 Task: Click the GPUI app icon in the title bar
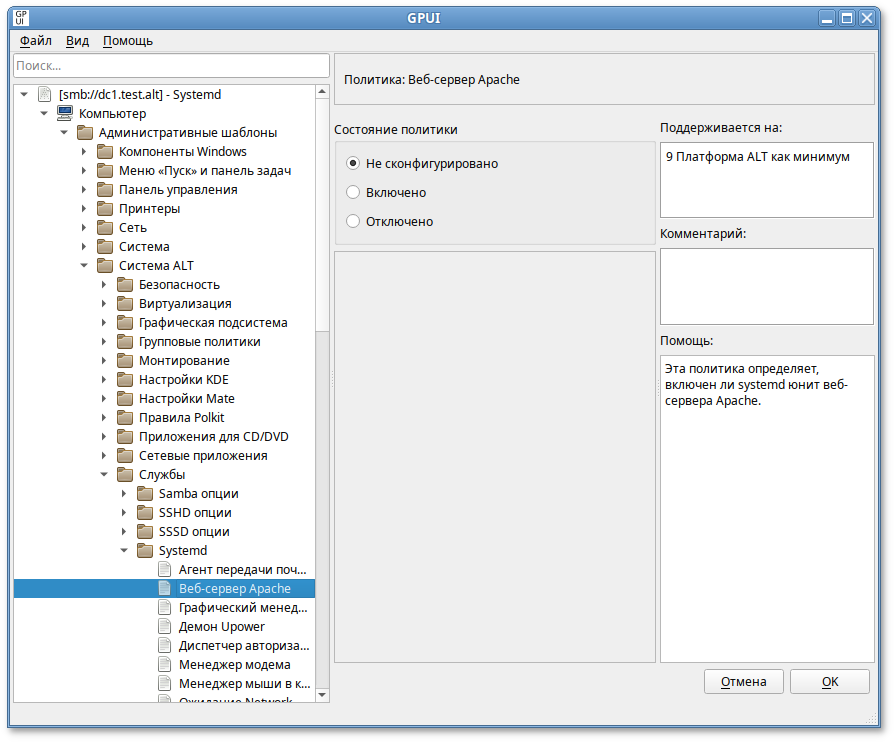coord(22,17)
